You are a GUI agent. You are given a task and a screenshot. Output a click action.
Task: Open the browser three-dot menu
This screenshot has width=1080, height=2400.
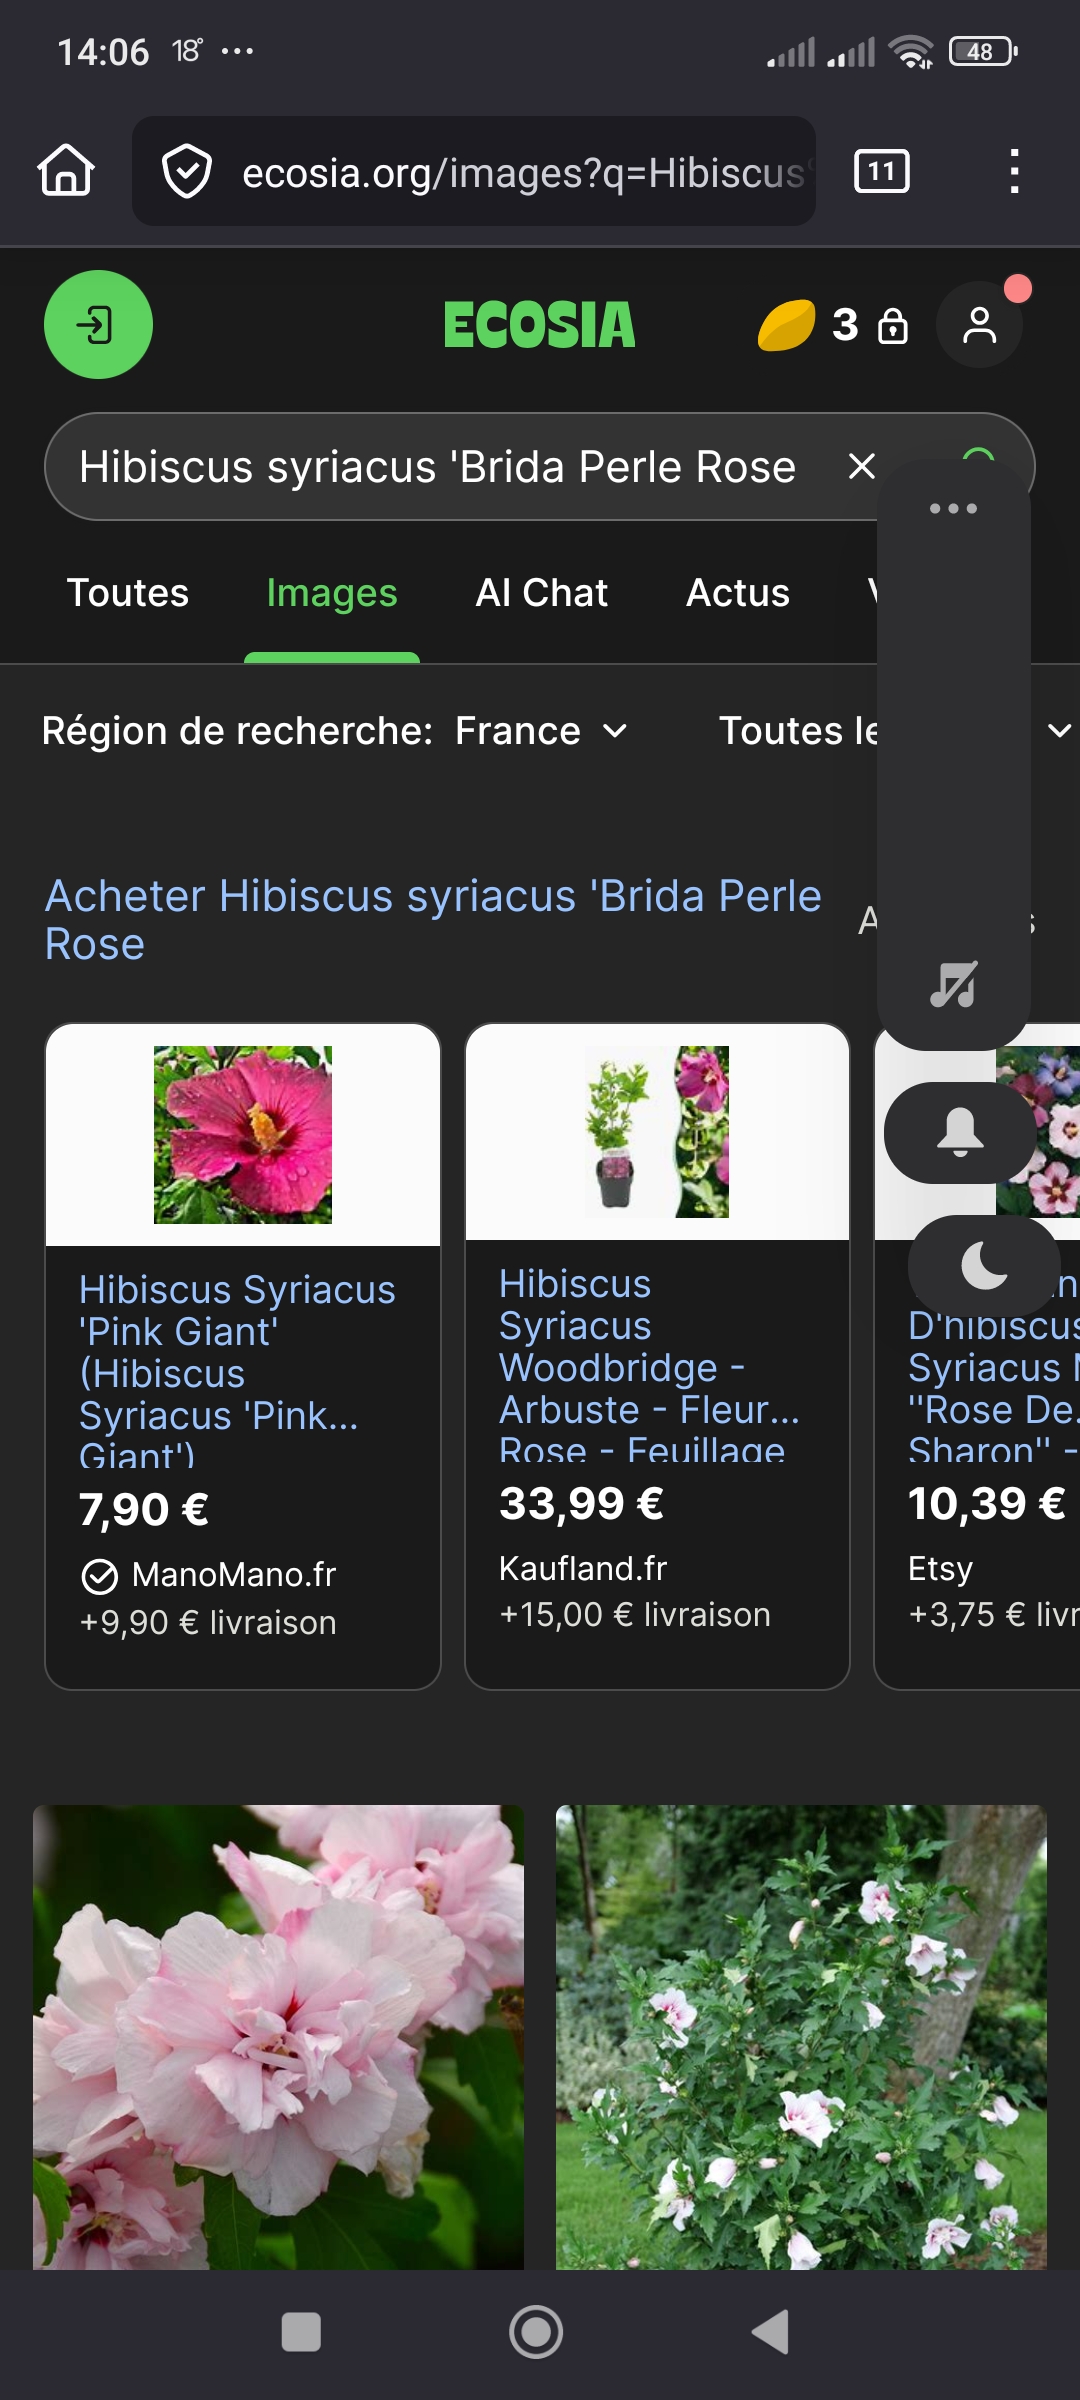[1014, 171]
